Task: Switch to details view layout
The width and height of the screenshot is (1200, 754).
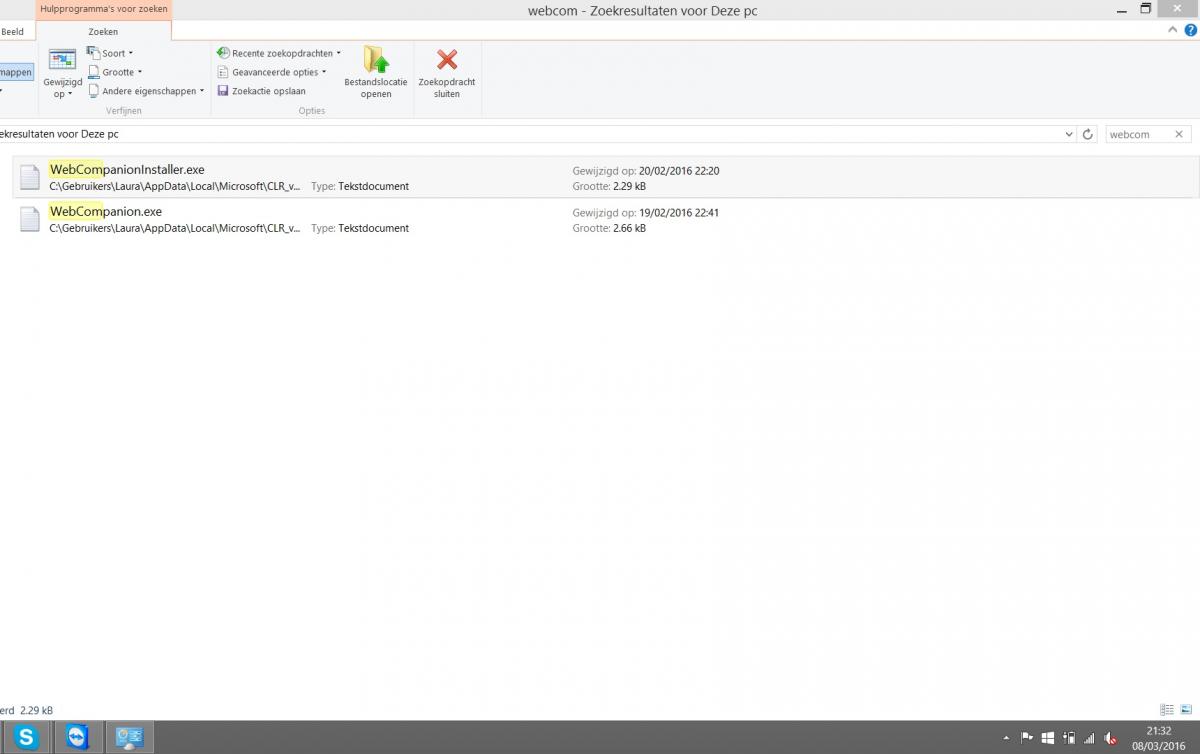Action: click(1167, 710)
